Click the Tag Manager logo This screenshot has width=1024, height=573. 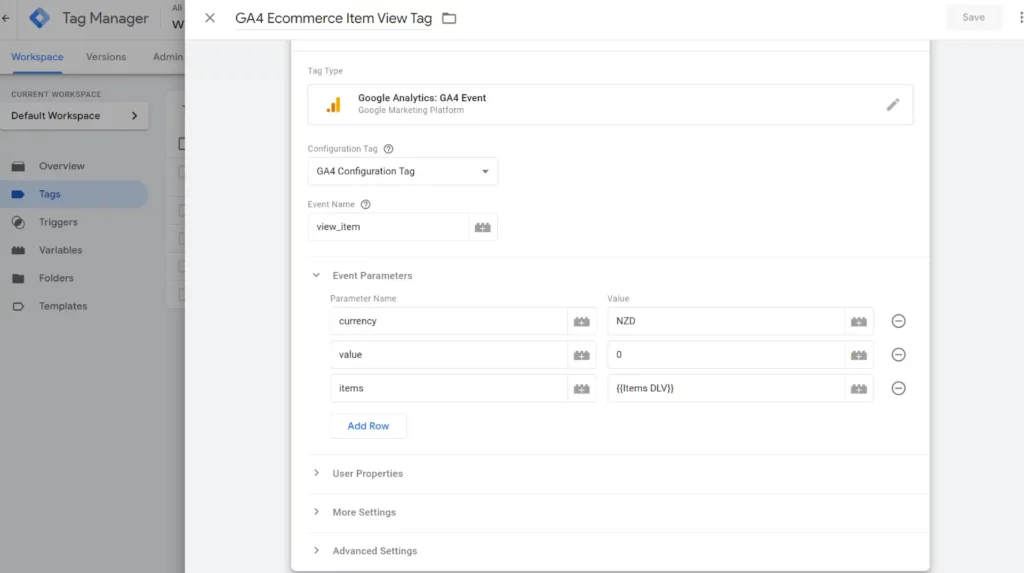(39, 18)
